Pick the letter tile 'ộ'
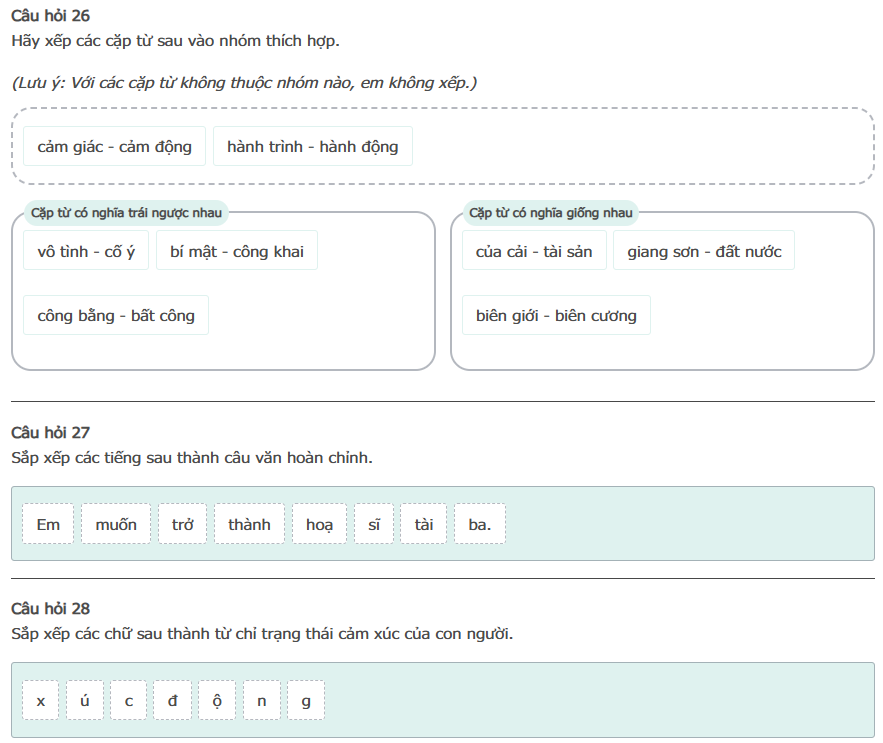The height and width of the screenshot is (743, 883). pos(217,701)
